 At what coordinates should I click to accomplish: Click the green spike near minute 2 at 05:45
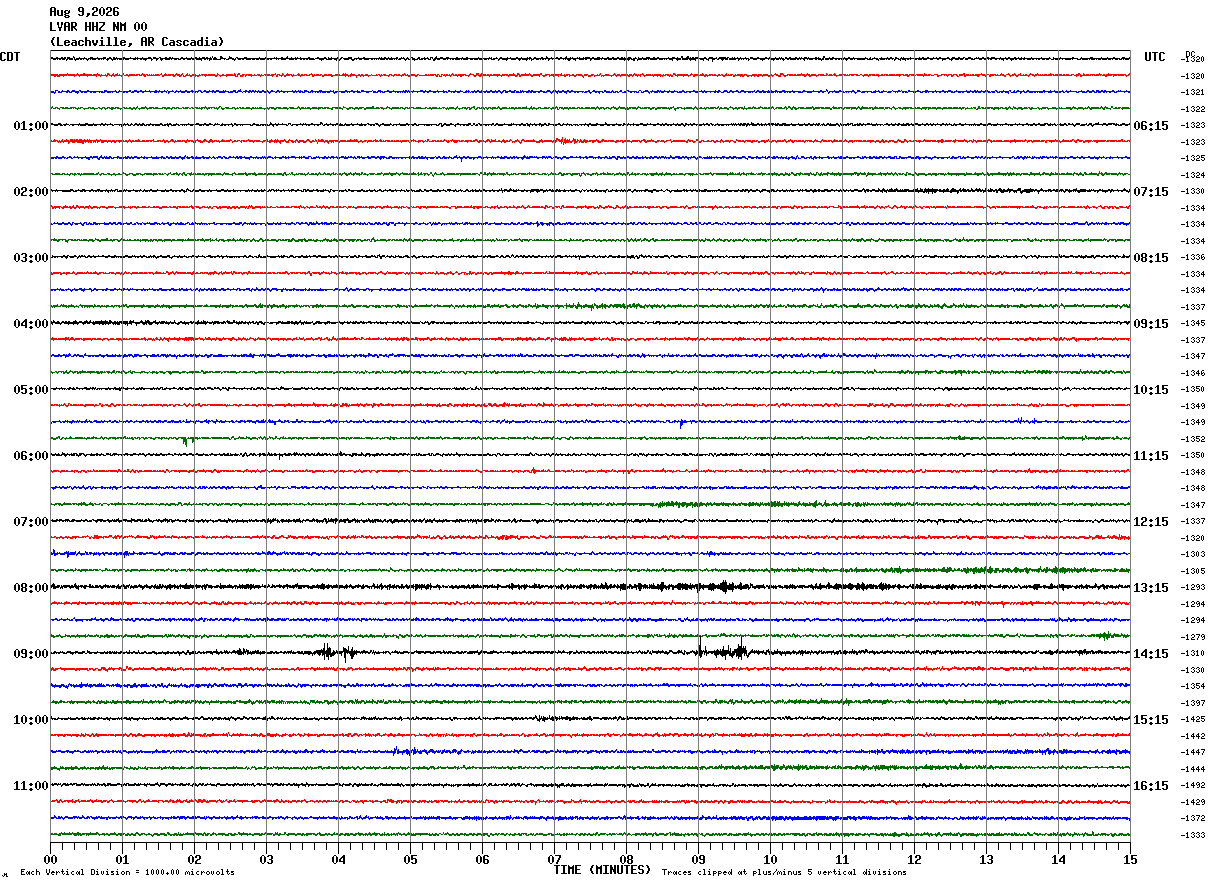pos(186,440)
